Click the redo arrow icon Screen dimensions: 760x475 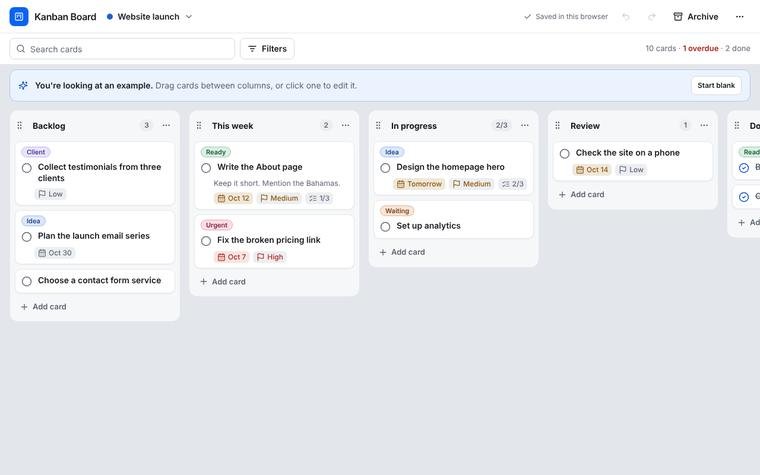click(651, 17)
